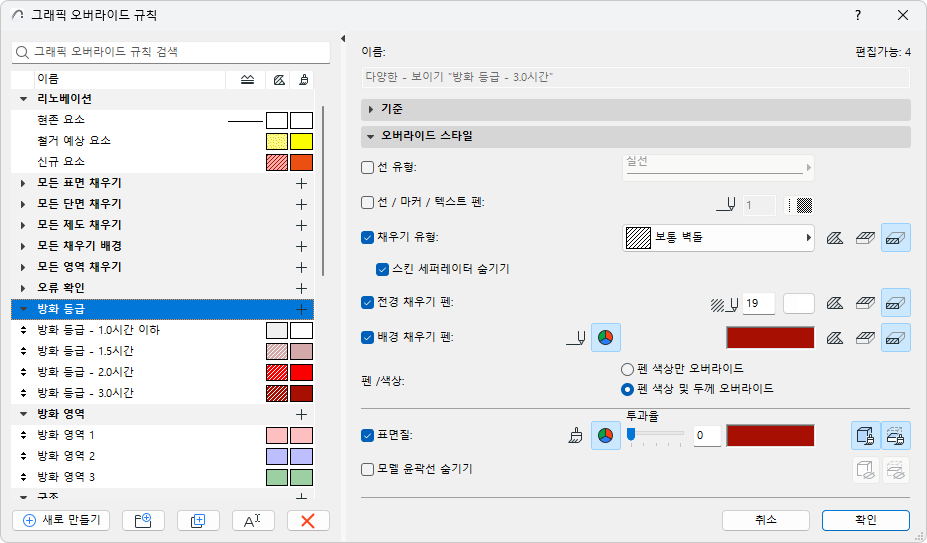Uncheck 스킨 세퍼레이터 숨기기 checkbox
This screenshot has width=927, height=543.
(x=383, y=269)
